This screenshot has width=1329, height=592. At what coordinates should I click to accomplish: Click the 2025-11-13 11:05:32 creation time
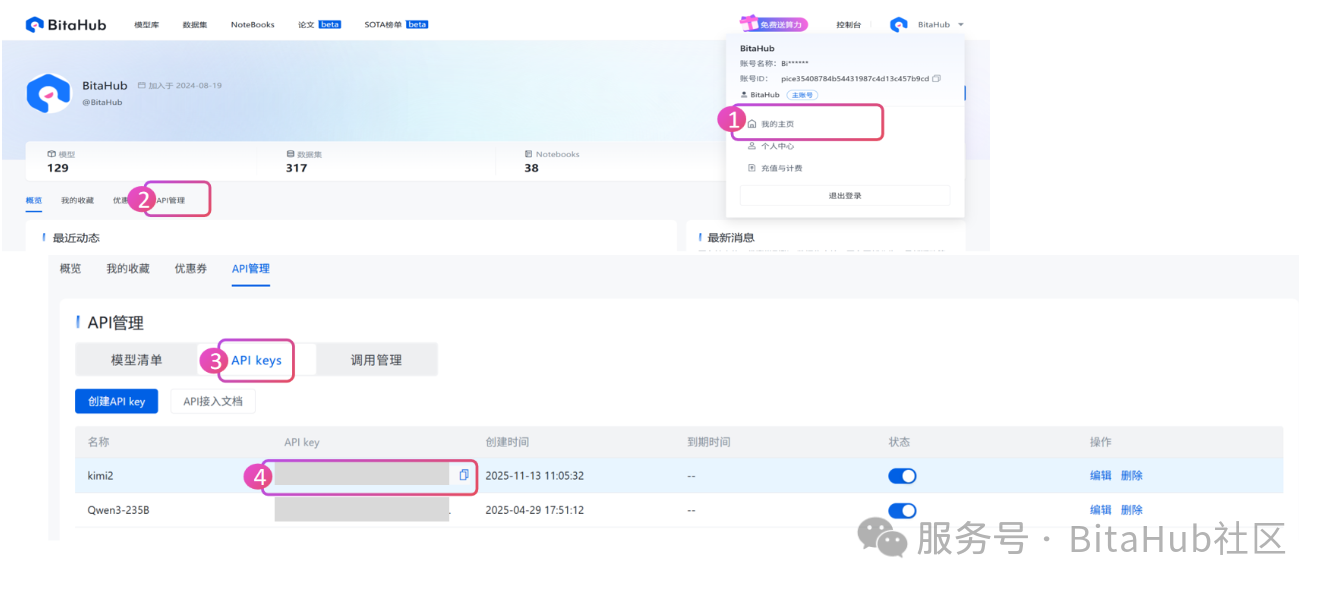(535, 476)
